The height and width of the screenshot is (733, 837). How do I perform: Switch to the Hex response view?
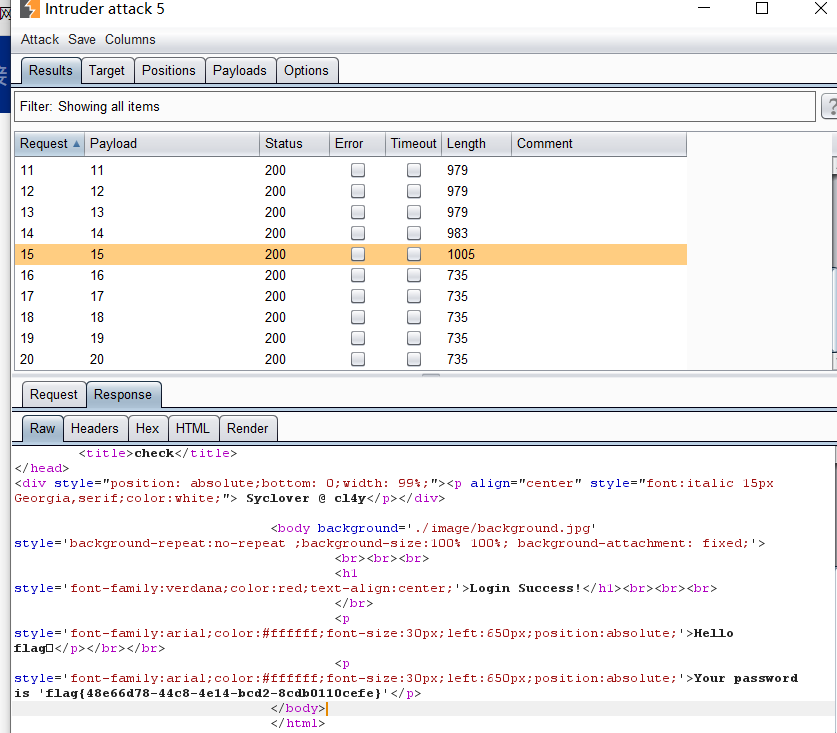[147, 428]
